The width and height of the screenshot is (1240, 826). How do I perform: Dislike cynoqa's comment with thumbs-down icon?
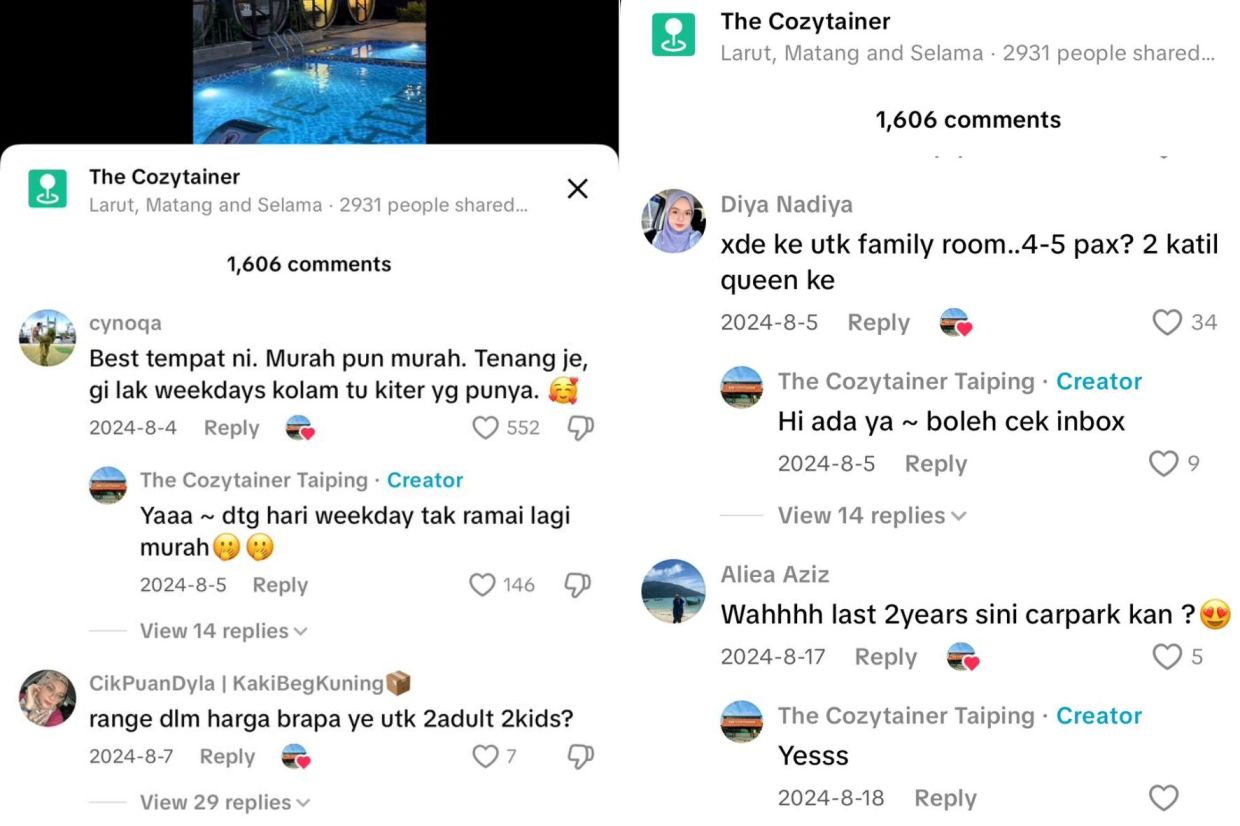click(580, 428)
